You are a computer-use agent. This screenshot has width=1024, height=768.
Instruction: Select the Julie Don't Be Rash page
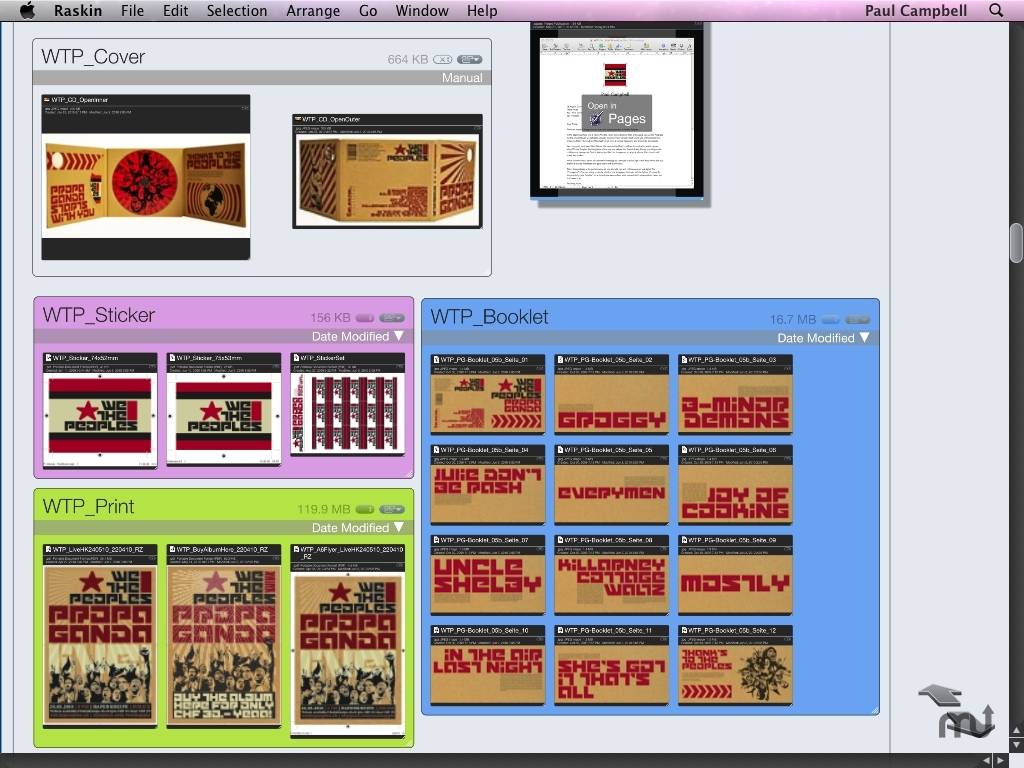point(488,485)
